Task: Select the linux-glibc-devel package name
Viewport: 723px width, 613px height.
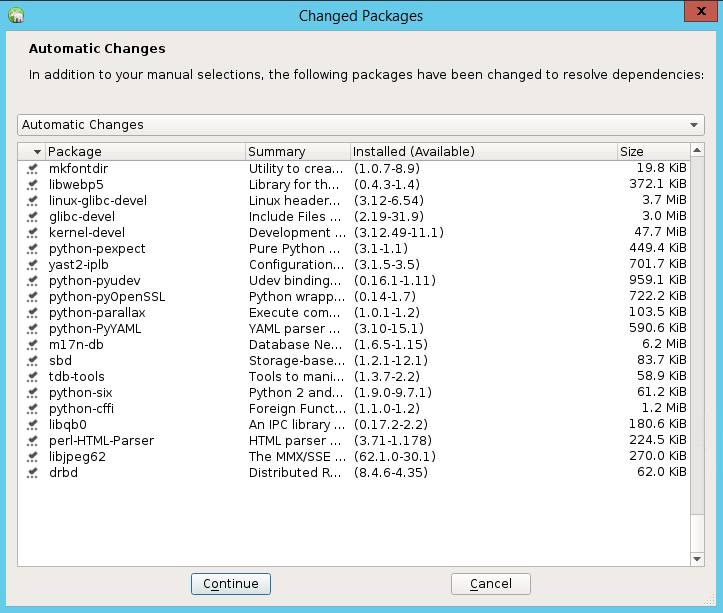Action: click(x=98, y=201)
